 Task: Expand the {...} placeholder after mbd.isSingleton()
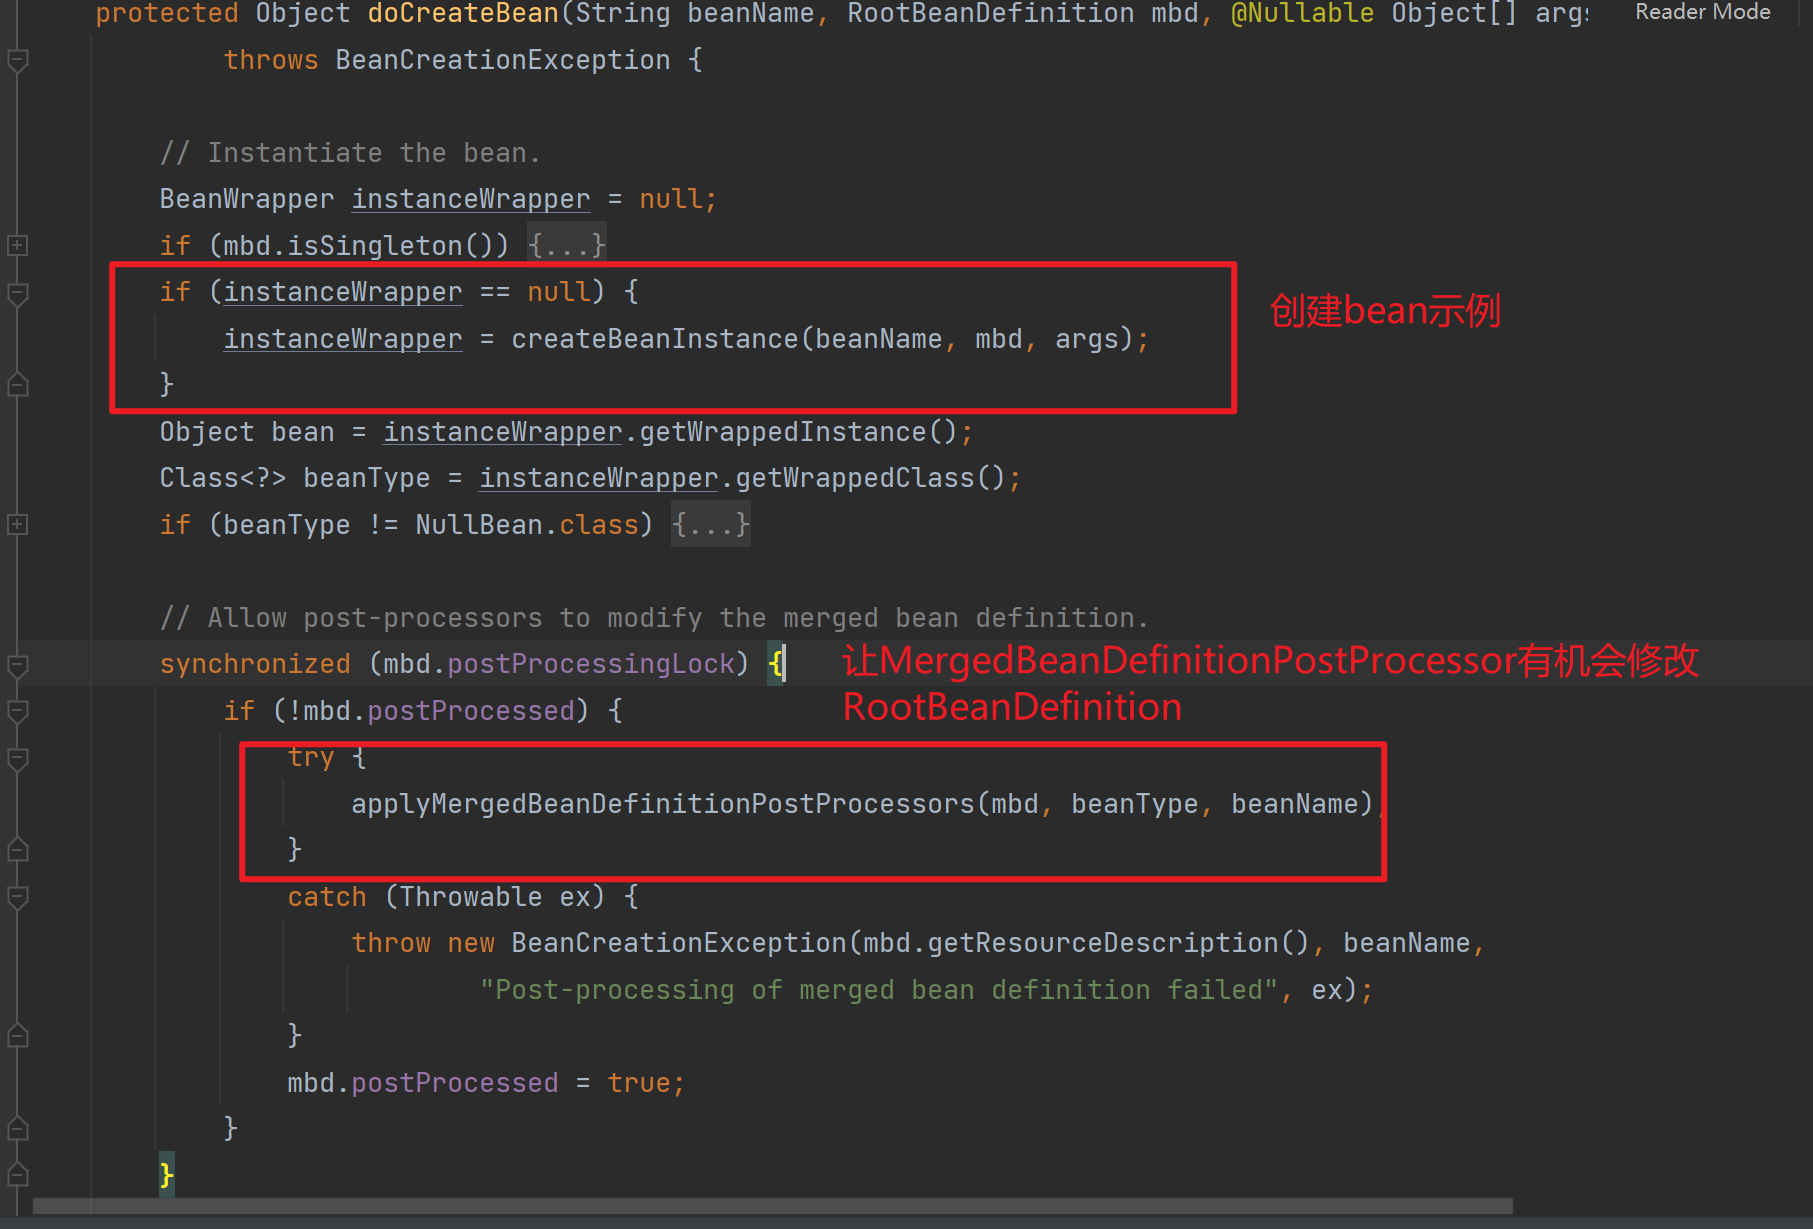pos(567,245)
